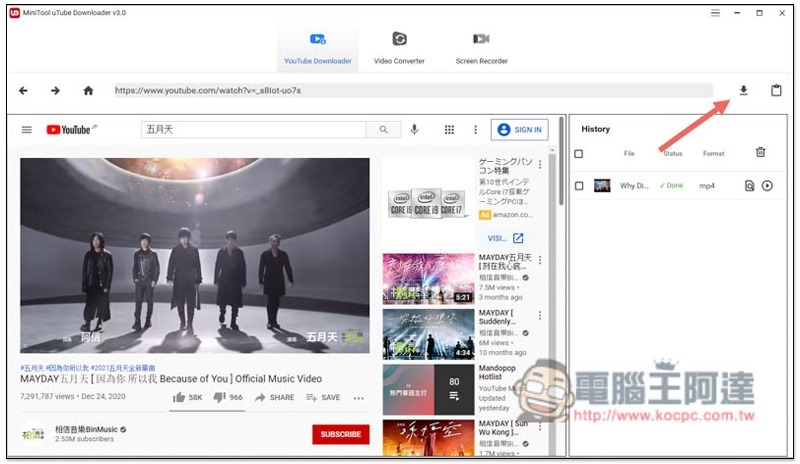800x464 pixels.
Task: Open options for MAYDAY五月天 recommended video
Action: point(540,260)
